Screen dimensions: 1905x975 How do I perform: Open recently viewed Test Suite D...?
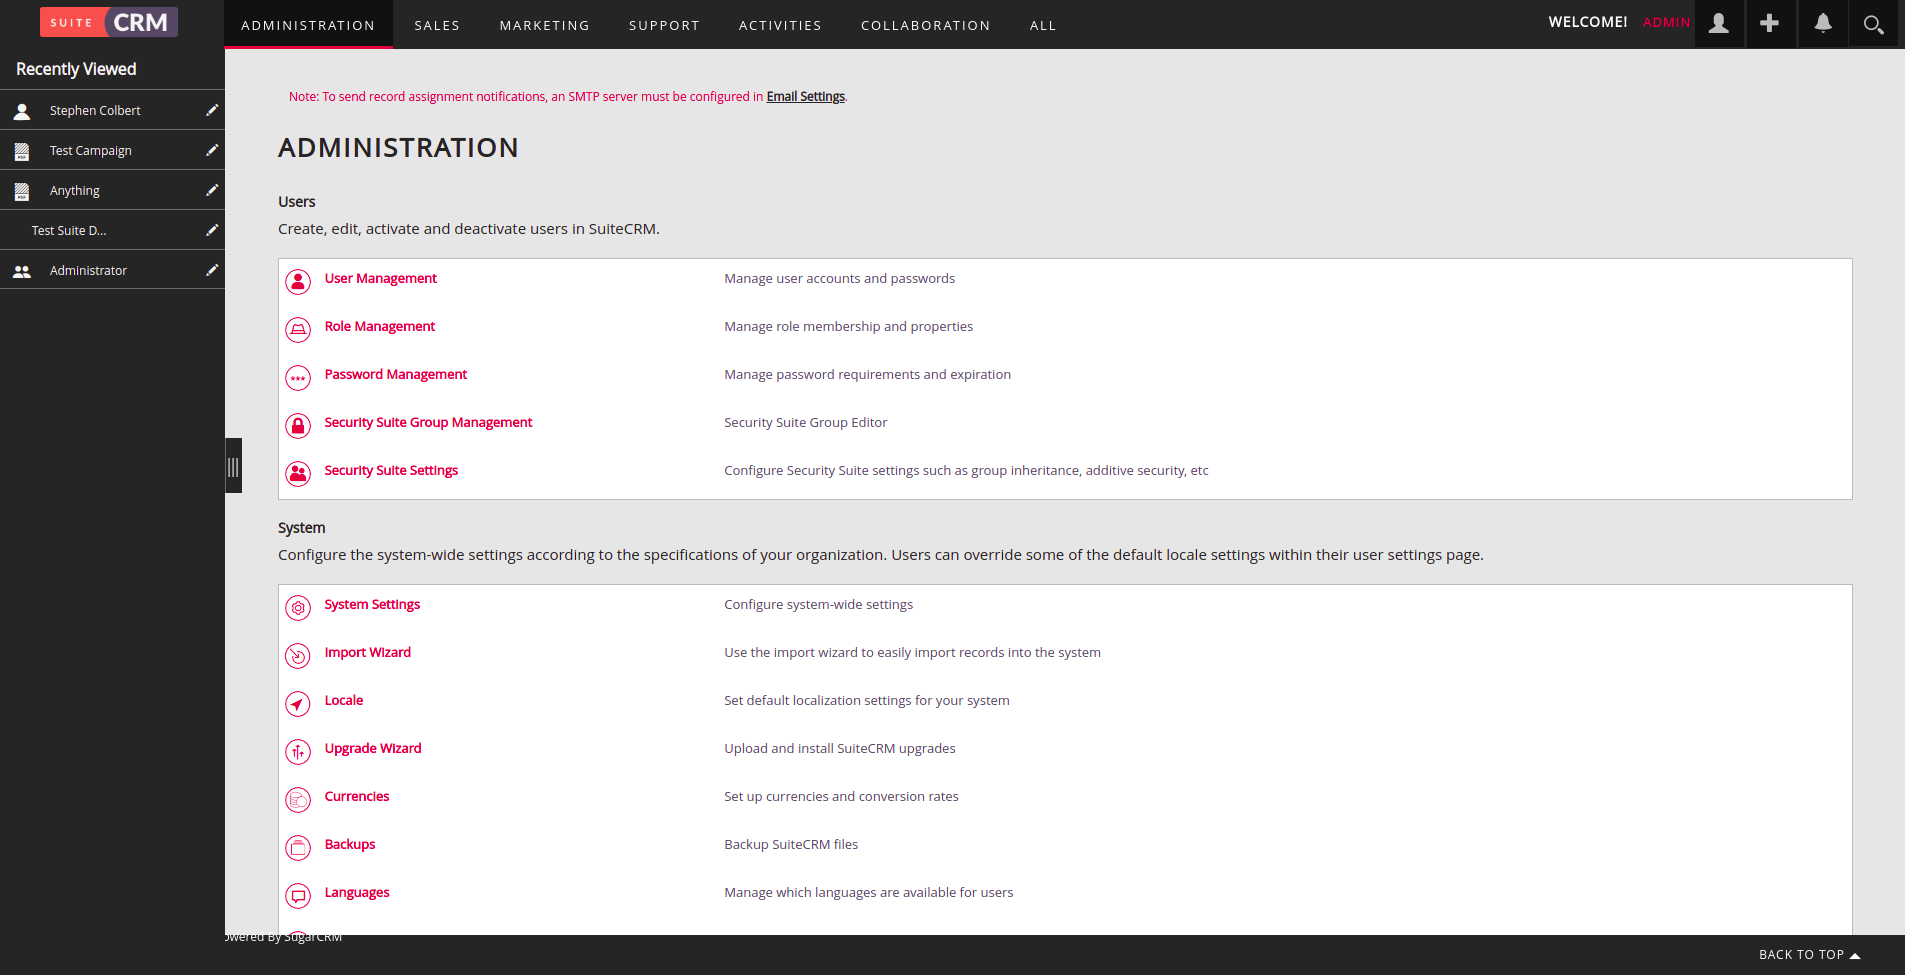pyautogui.click(x=69, y=231)
